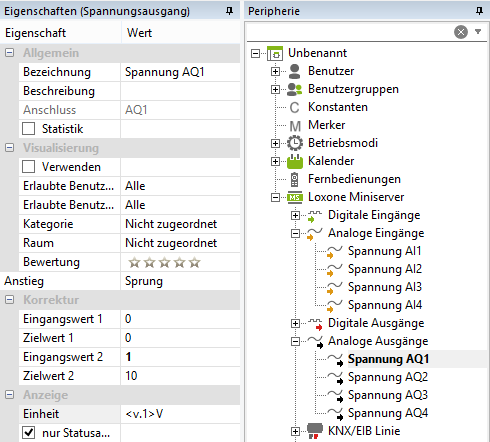Viewport: 490px width, 442px height.
Task: Click the Digitale Ausgänge icon
Action: [315, 324]
